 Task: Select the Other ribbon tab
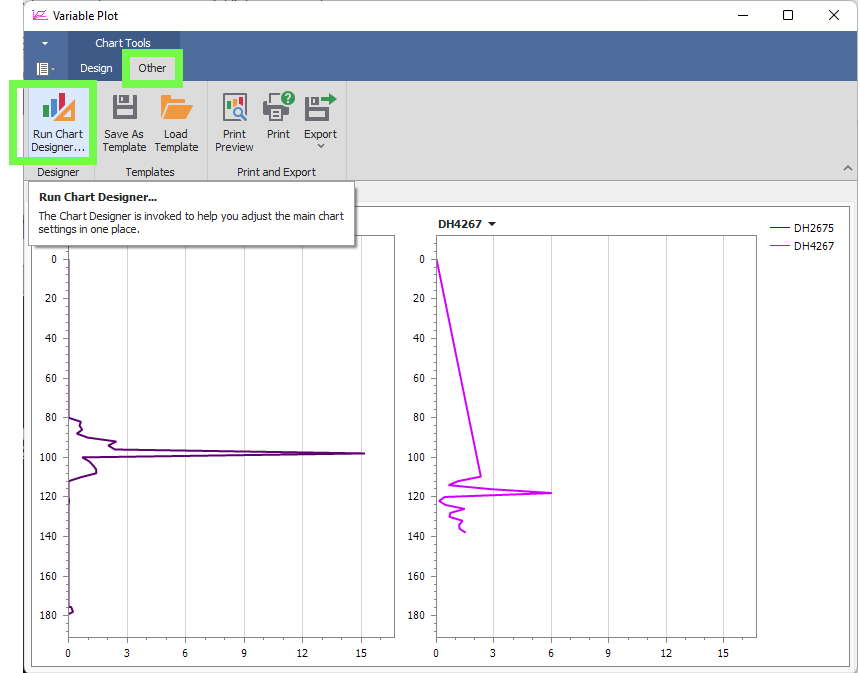coord(152,68)
